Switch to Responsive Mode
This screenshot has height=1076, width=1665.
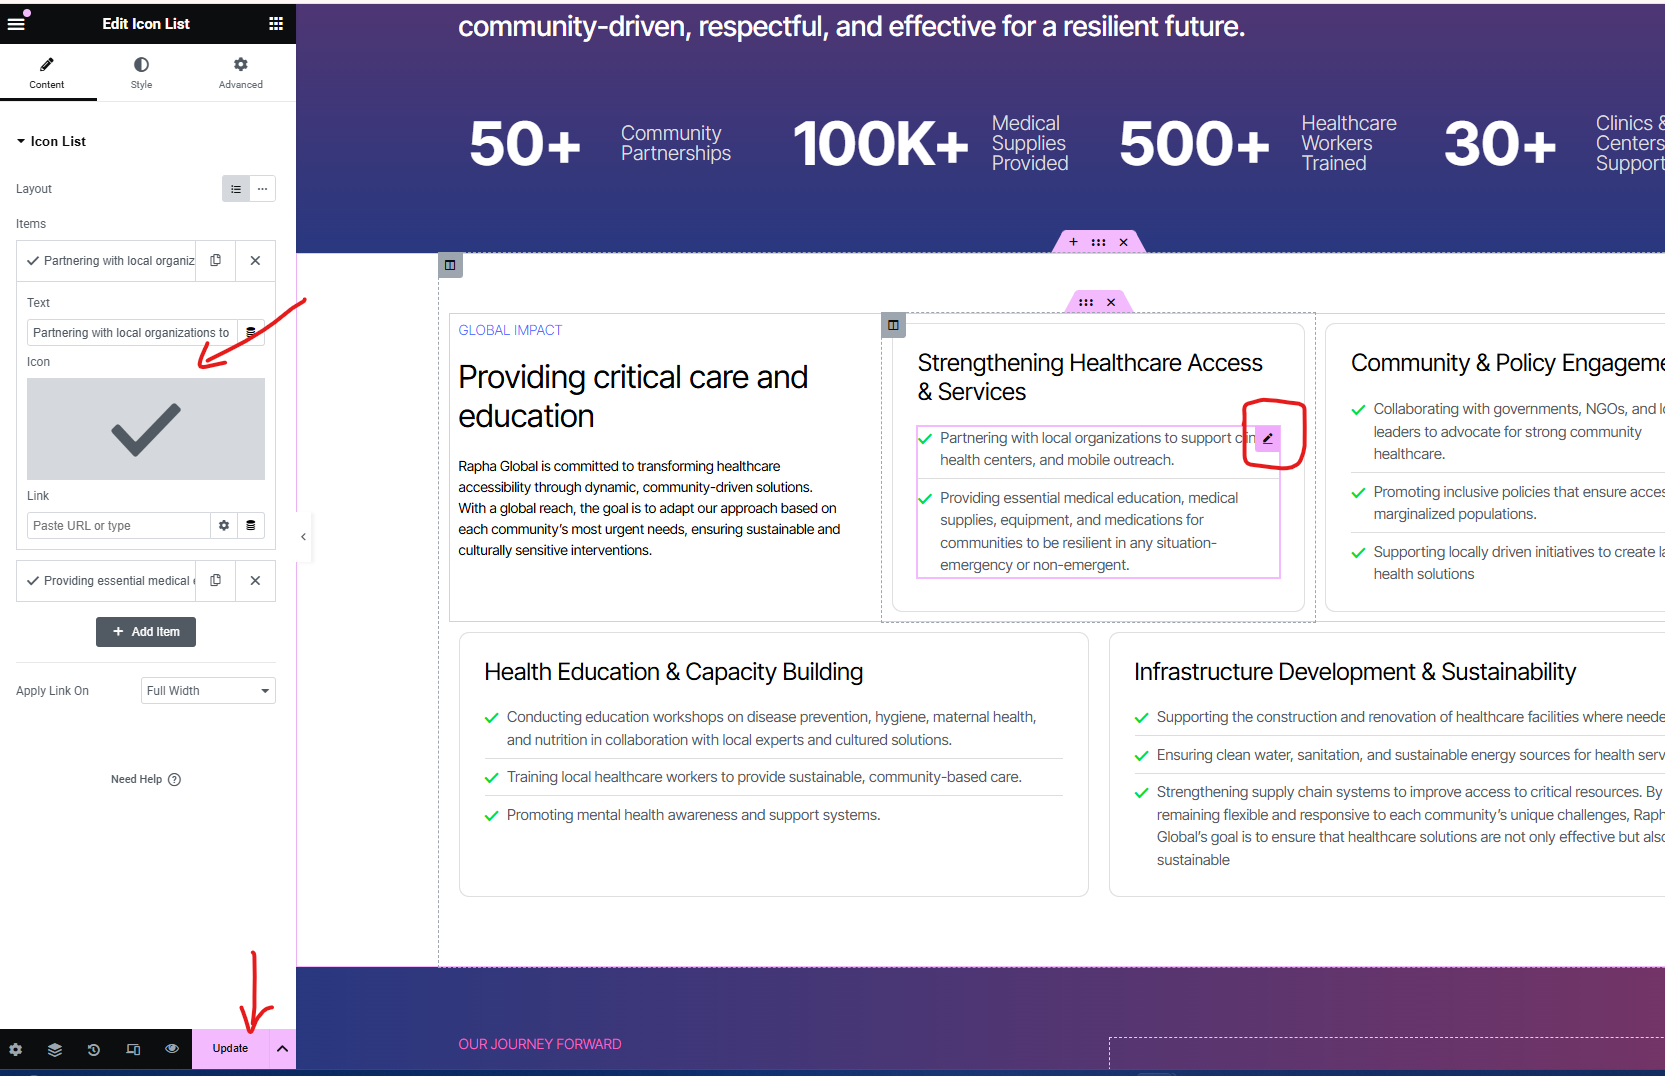(133, 1049)
